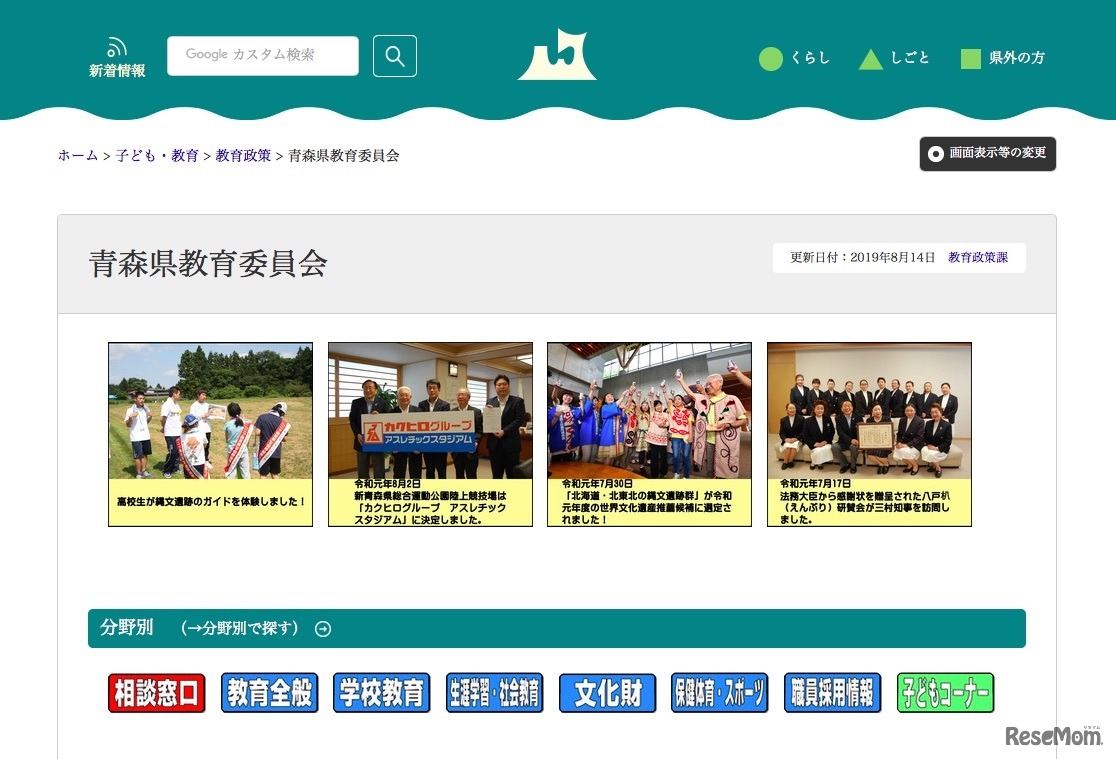The width and height of the screenshot is (1116, 759).
Task: Select the 文化財 category banner
Action: (x=607, y=692)
